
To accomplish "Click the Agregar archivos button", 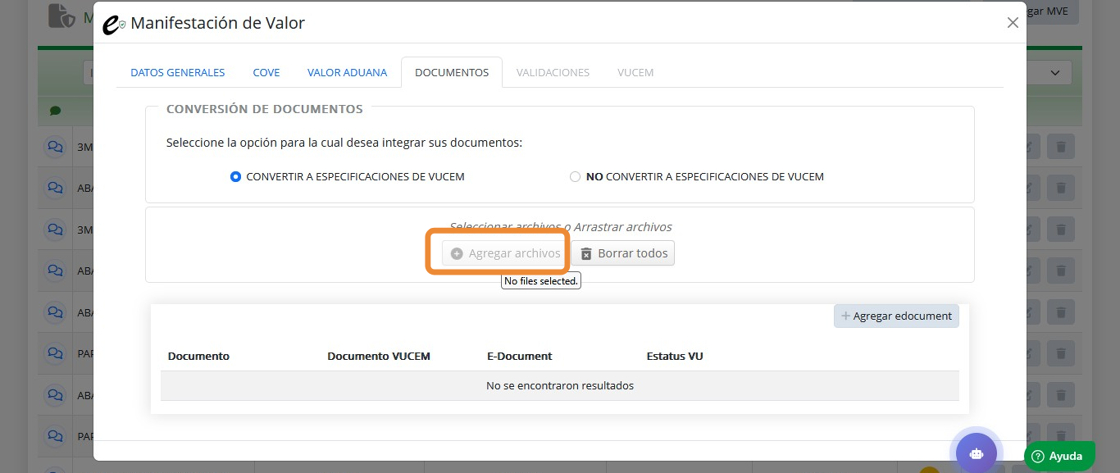I will pos(504,254).
